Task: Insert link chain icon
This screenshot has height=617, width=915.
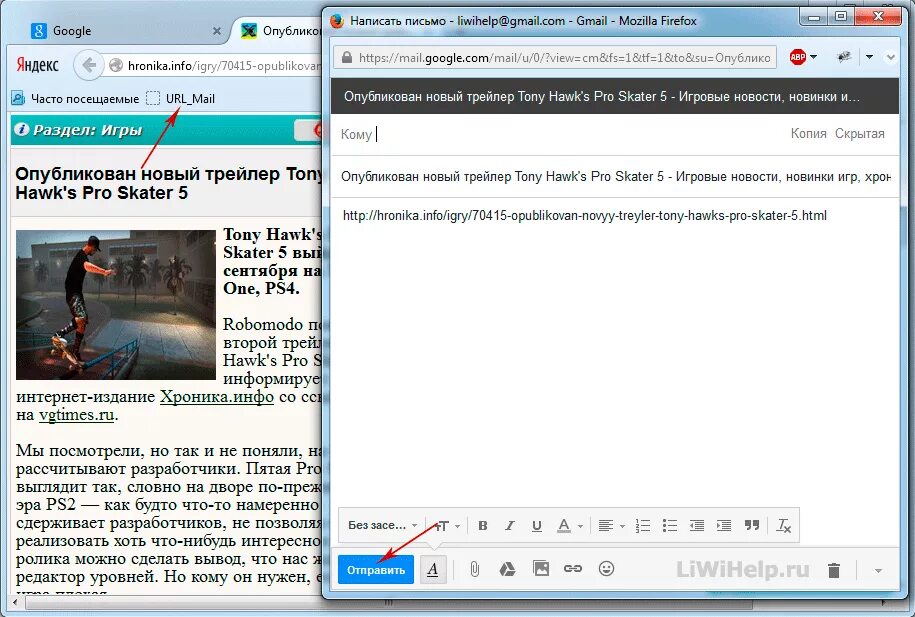Action: click(573, 569)
